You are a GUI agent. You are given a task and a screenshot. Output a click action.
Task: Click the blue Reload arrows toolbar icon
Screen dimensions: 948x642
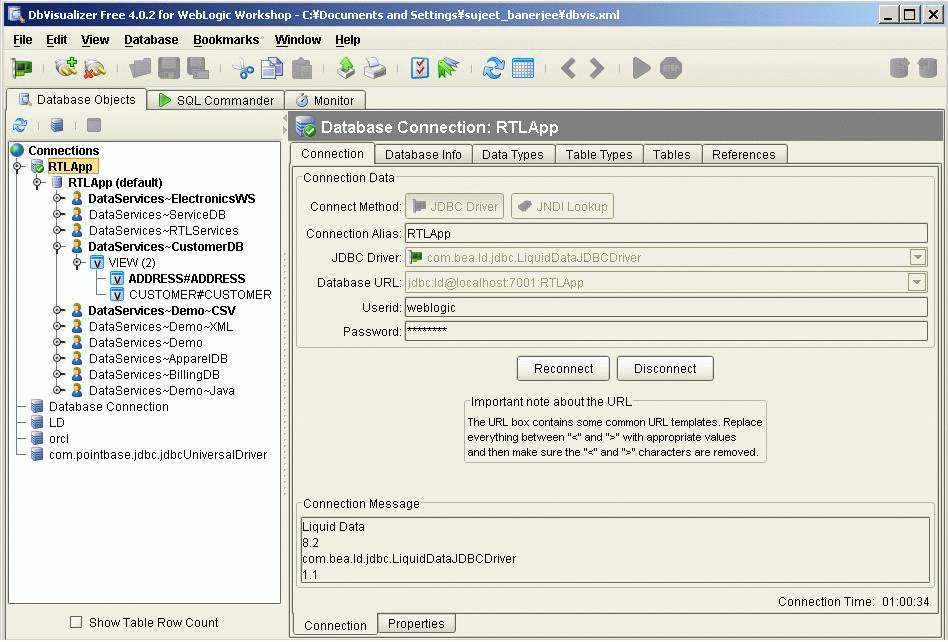493,68
